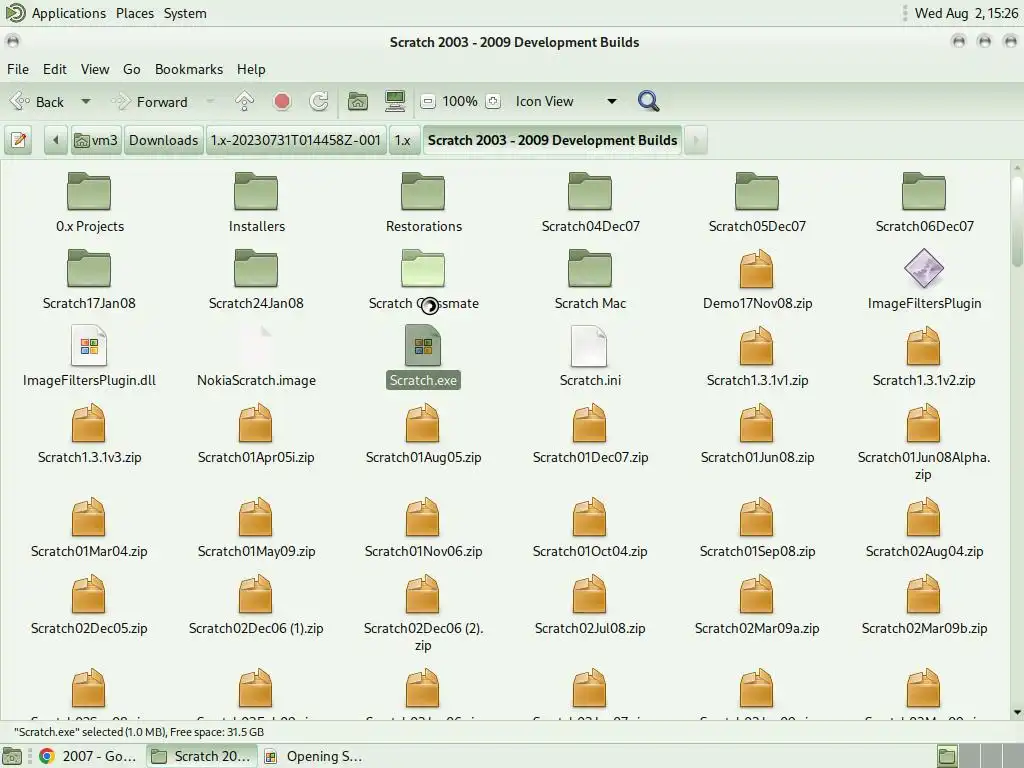Click the clock showing Wed Aug 2
The width and height of the screenshot is (1024, 768).
click(967, 13)
